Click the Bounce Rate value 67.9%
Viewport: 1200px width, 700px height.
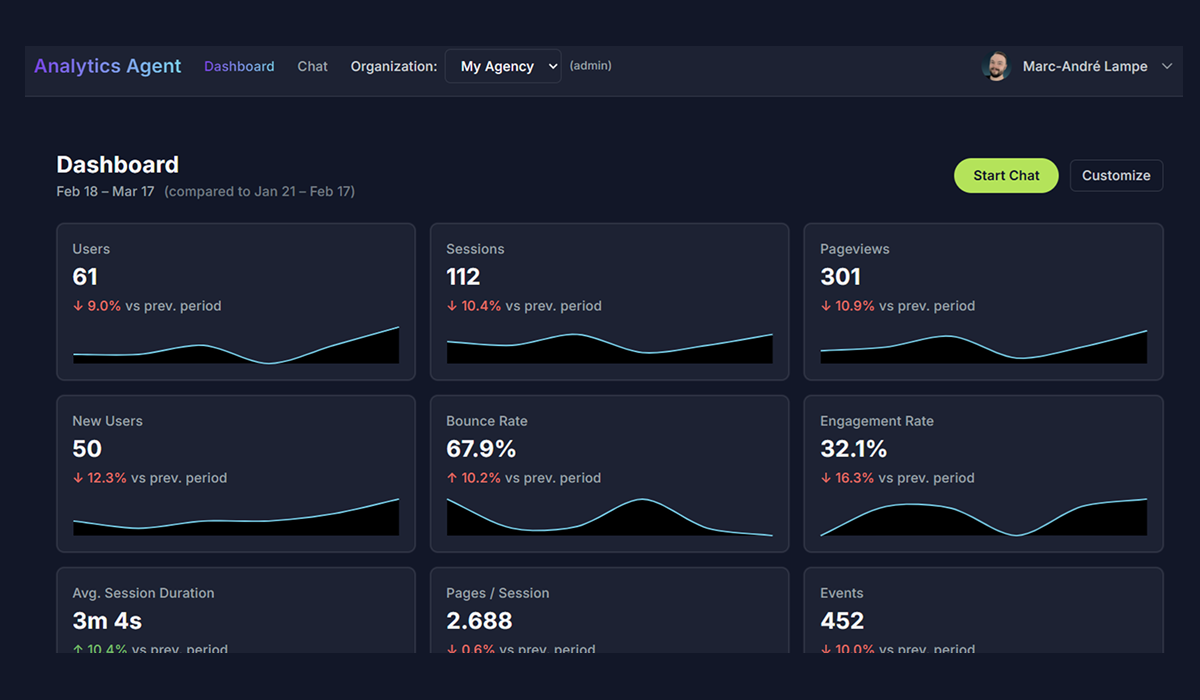[x=481, y=449]
